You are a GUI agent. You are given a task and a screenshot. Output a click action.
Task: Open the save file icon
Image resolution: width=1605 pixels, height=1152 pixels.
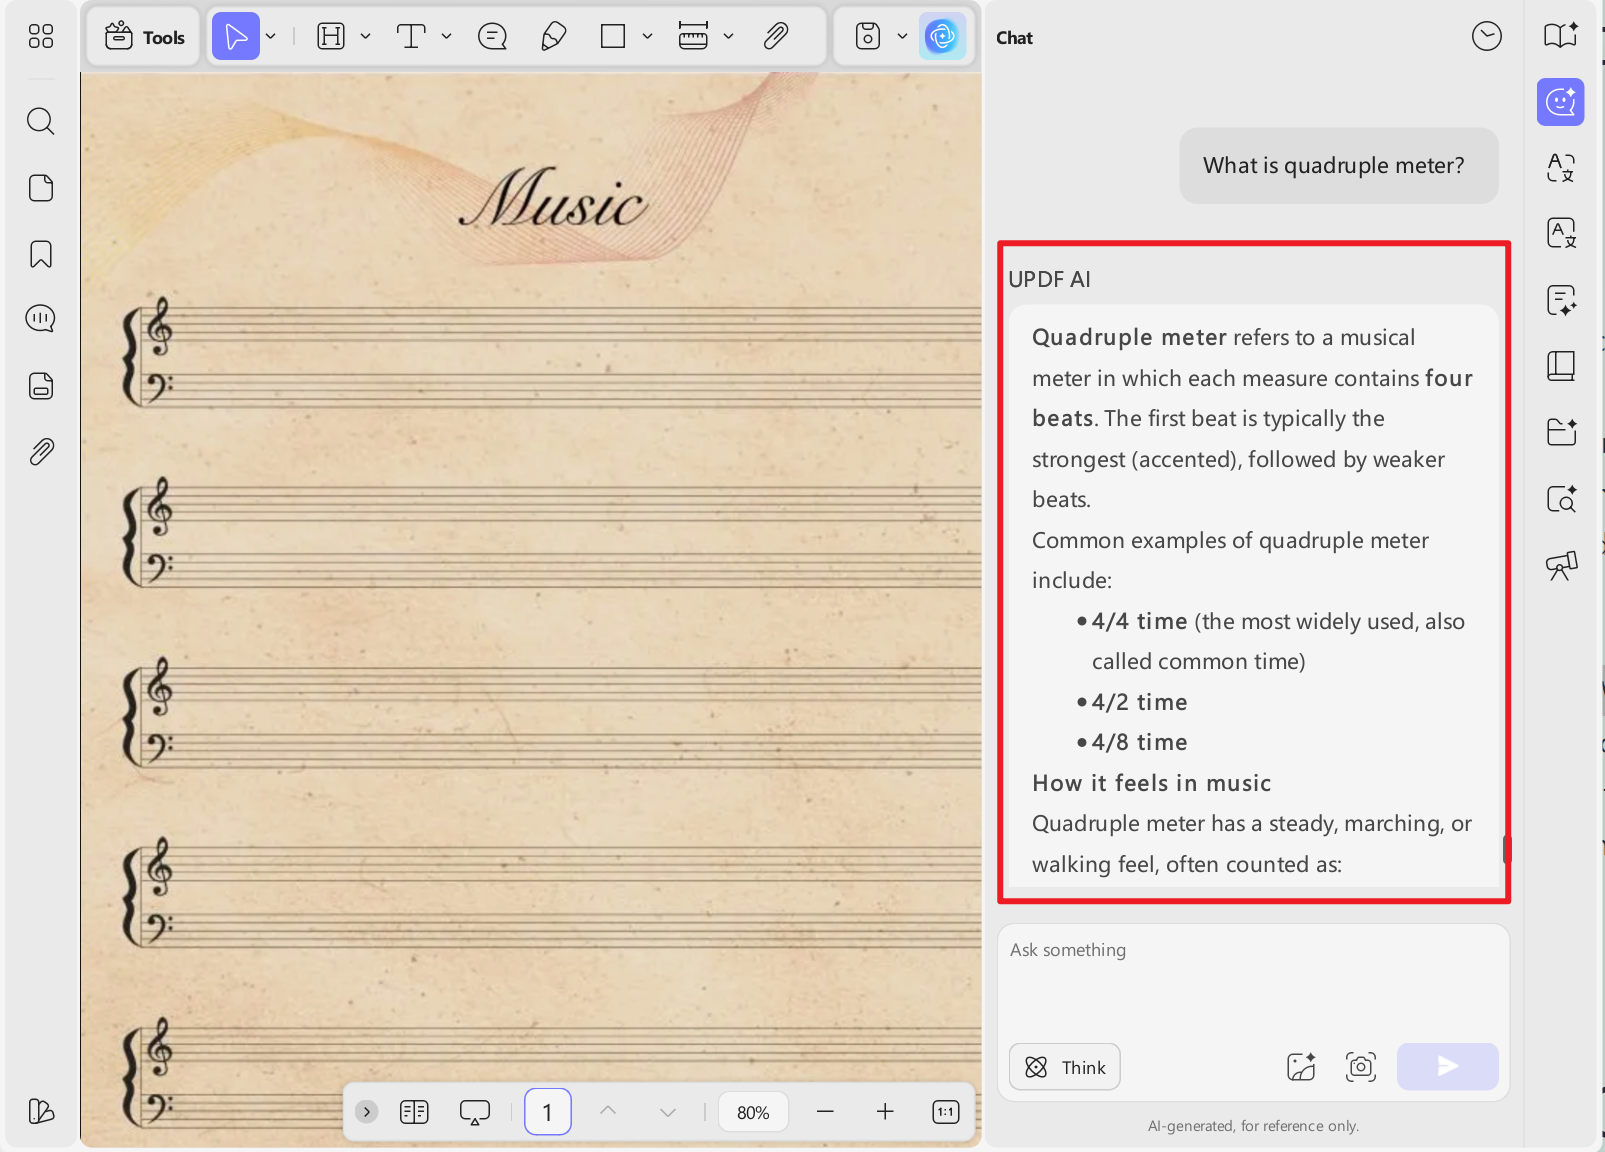[x=868, y=37]
